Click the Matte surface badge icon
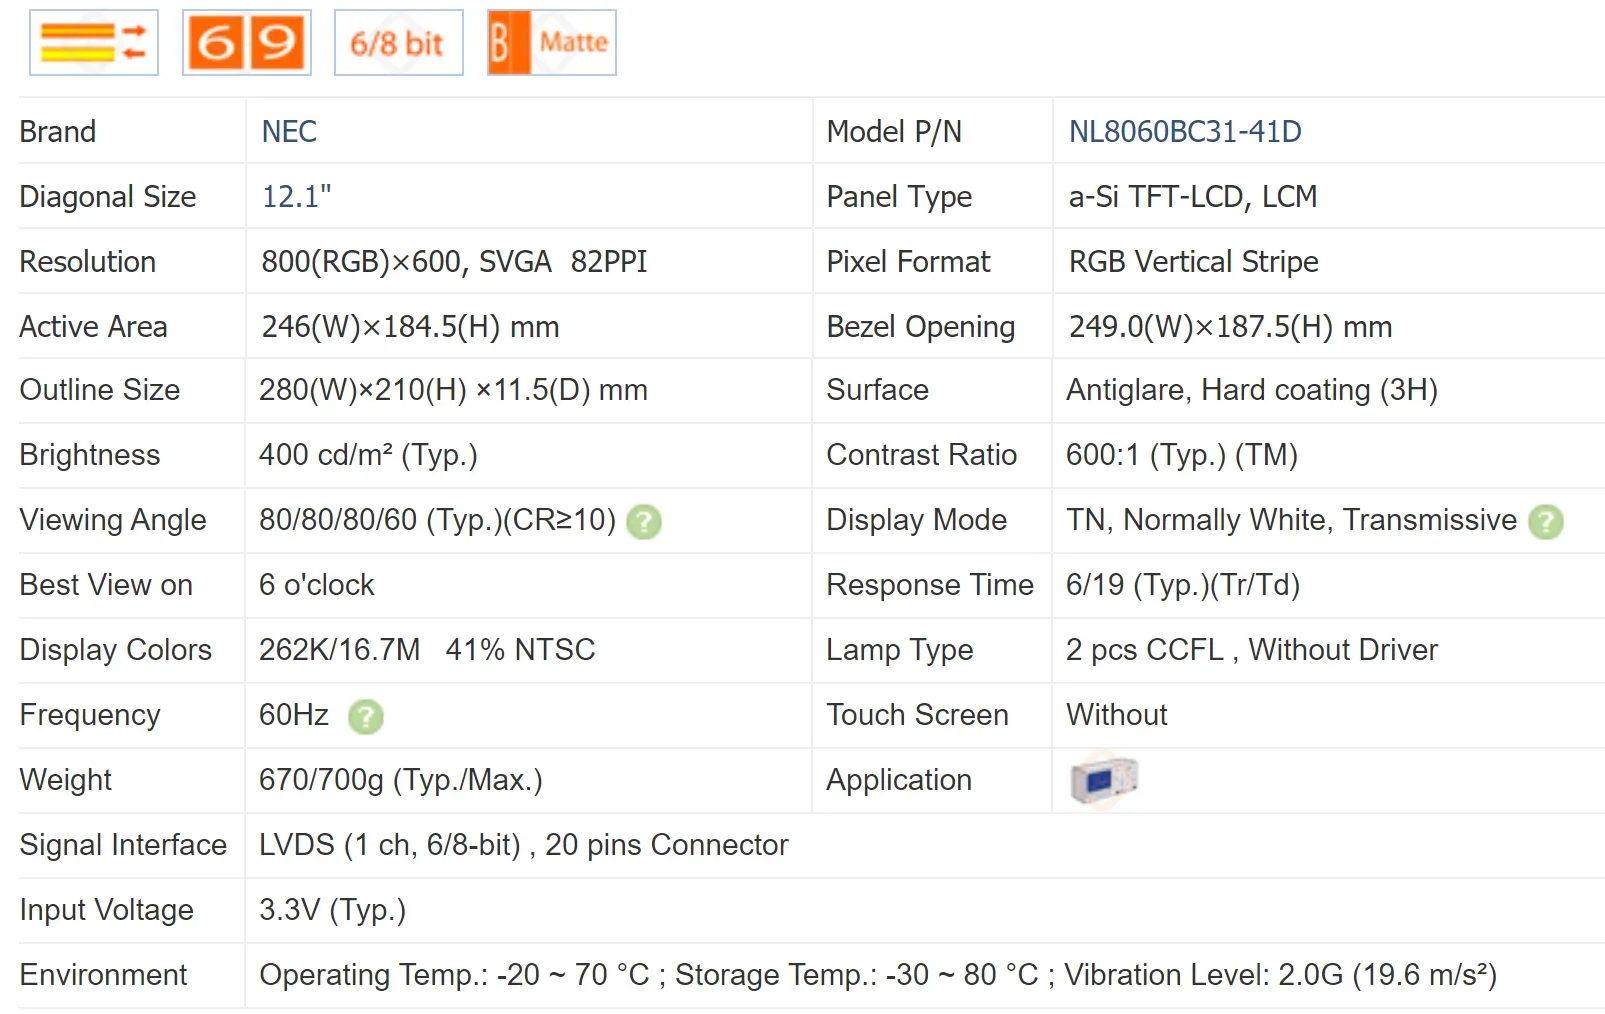This screenshot has height=1014, width=1605. 552,43
